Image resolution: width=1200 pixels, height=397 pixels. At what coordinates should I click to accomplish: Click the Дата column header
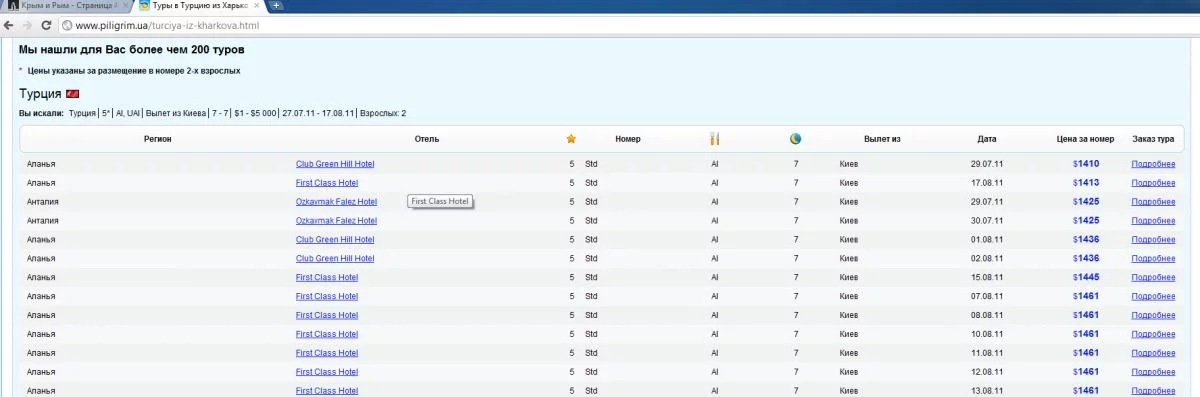[x=987, y=139]
